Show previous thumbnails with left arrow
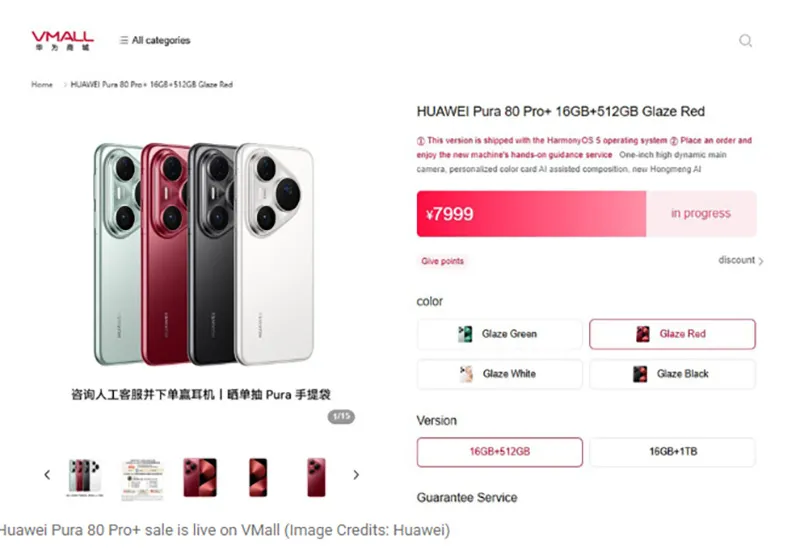The width and height of the screenshot is (800, 556). (47, 475)
